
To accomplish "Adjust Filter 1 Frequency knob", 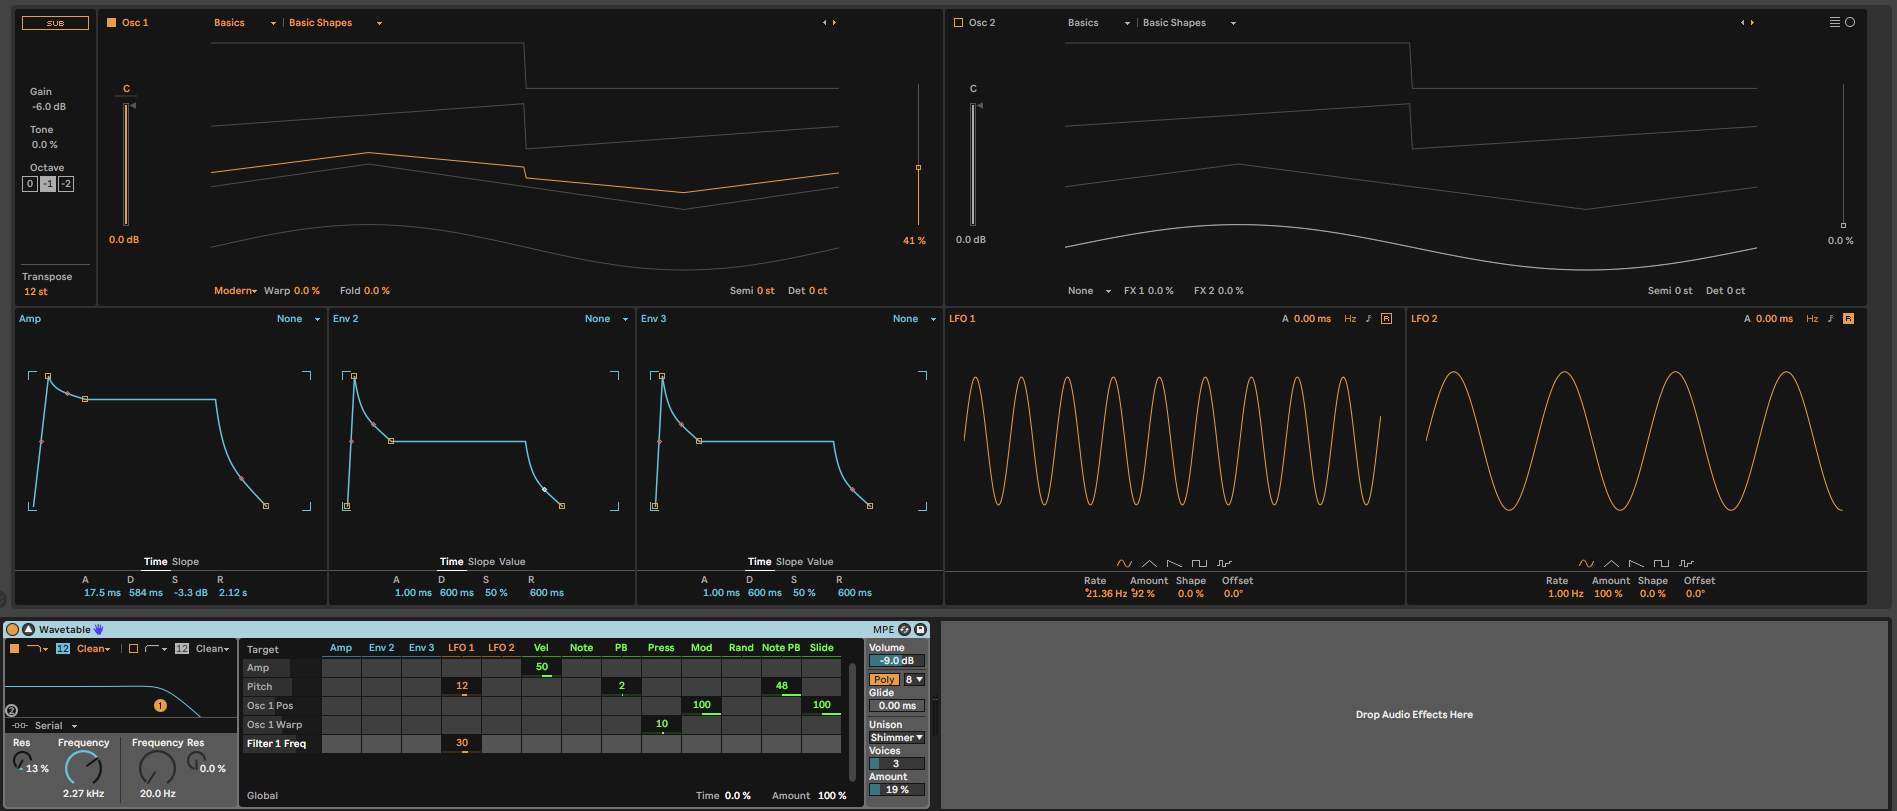I will coord(83,768).
